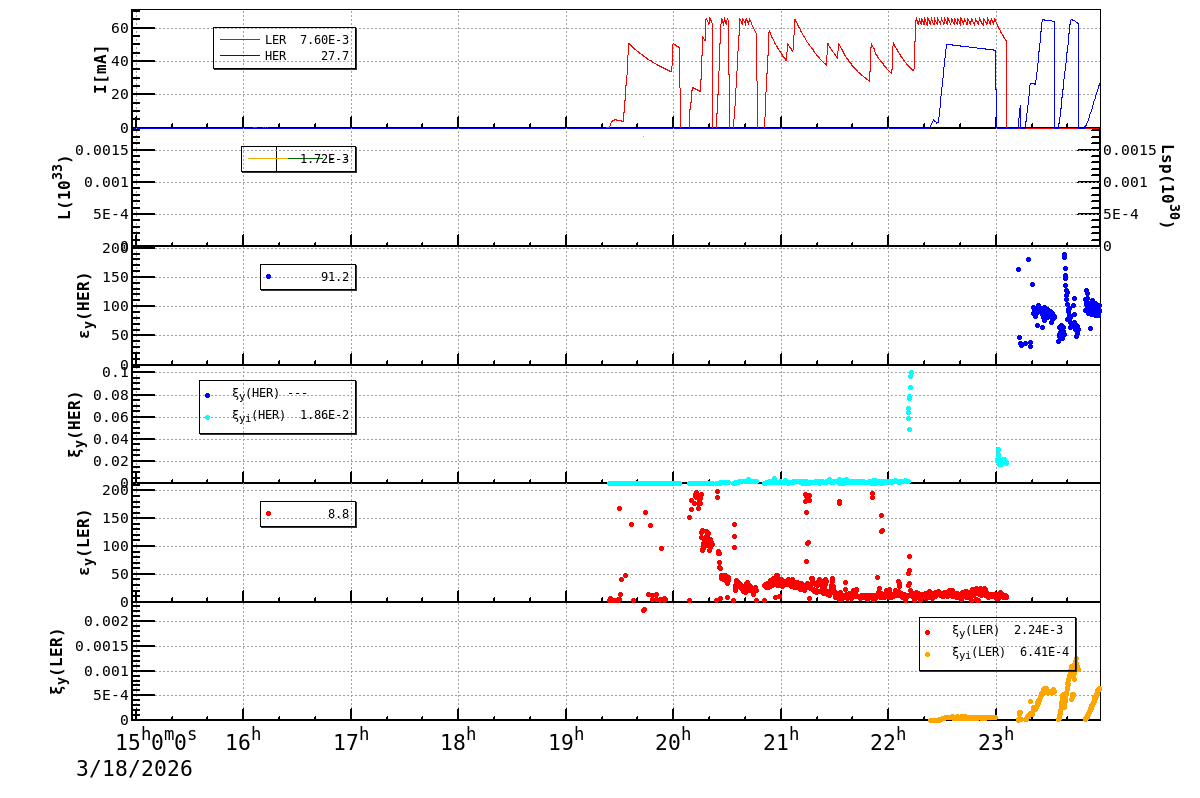Click the 18h time axis label

point(458,739)
